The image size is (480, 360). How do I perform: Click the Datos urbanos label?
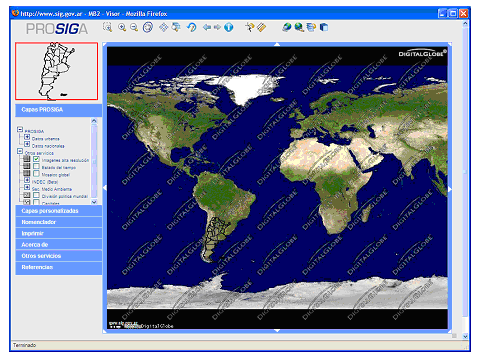[x=46, y=139]
